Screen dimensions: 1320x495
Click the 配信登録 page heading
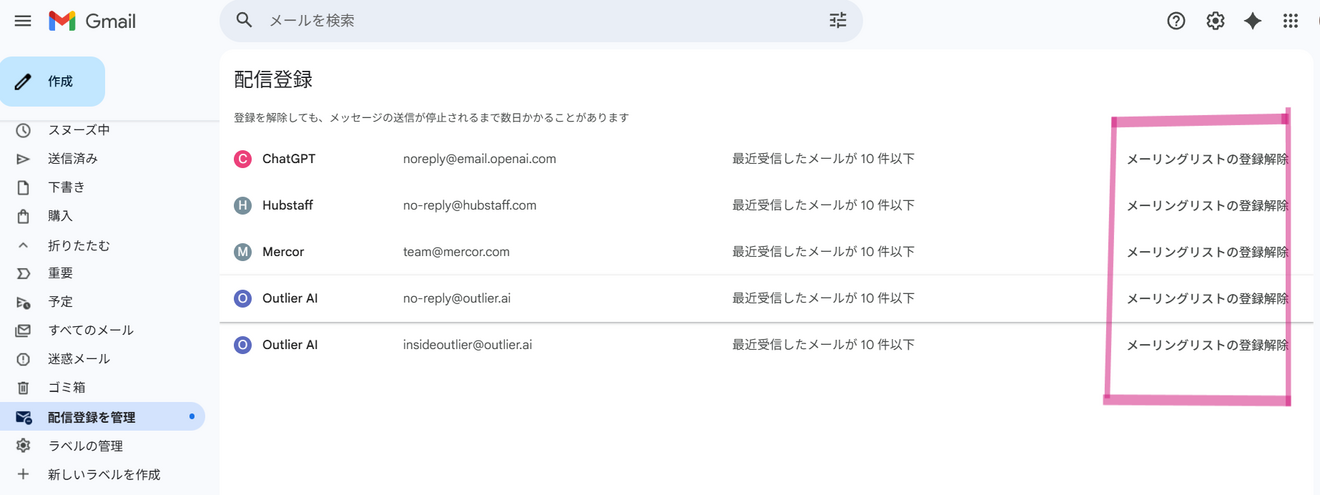(273, 80)
